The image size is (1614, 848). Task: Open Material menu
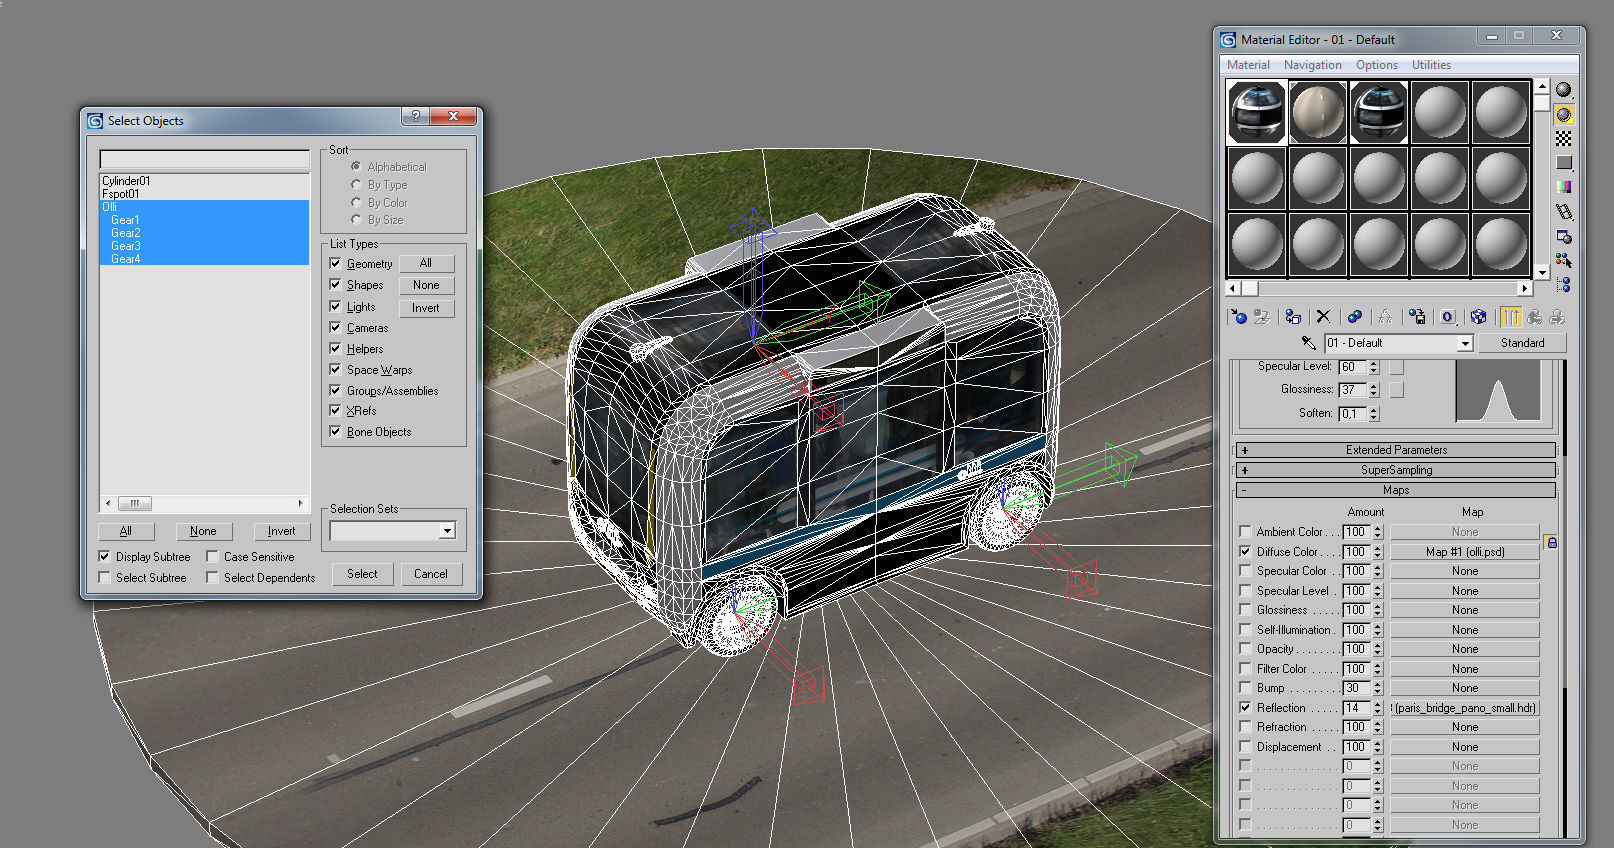click(x=1248, y=65)
